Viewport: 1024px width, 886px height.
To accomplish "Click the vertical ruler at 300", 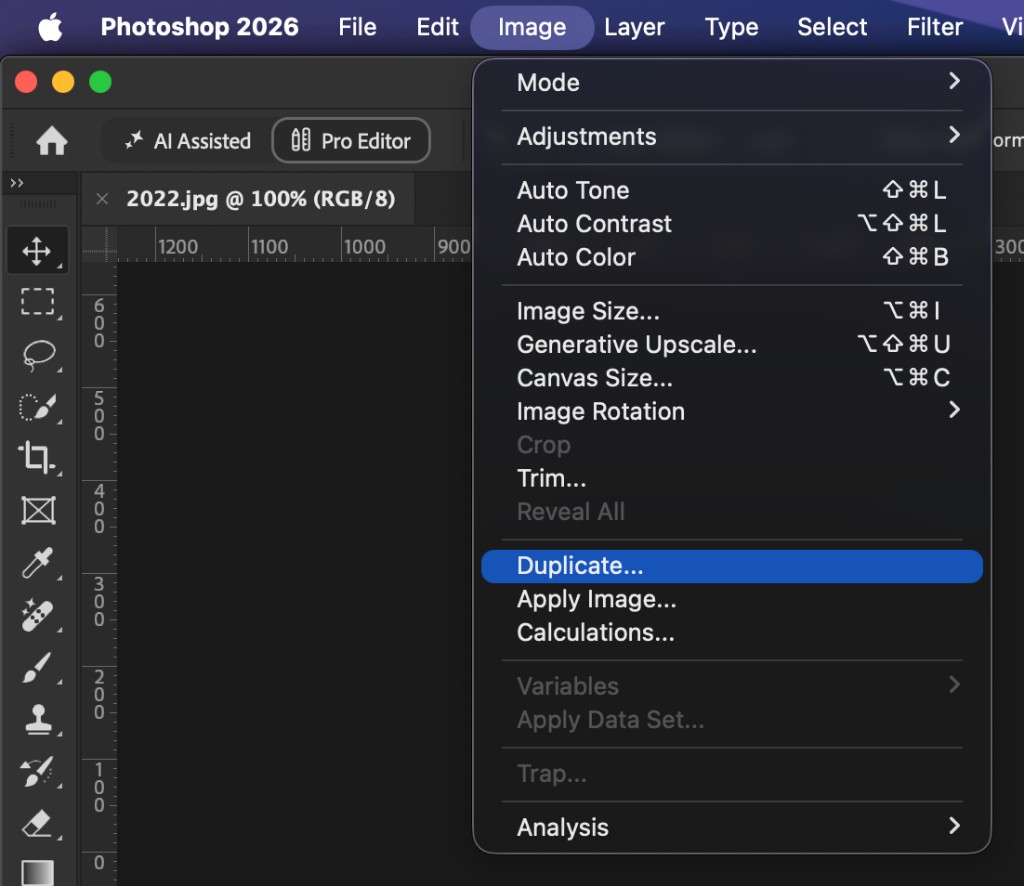I will [x=99, y=601].
